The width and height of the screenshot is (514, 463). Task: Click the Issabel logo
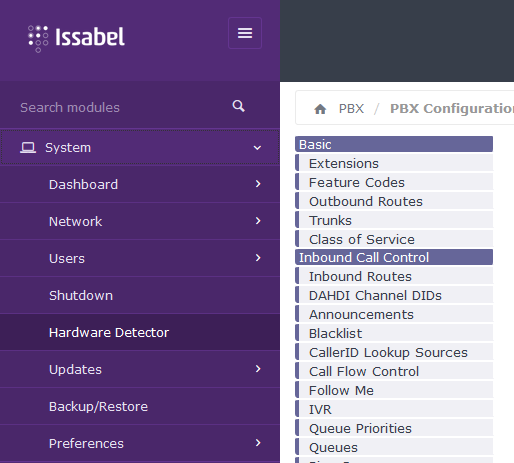[x=76, y=38]
